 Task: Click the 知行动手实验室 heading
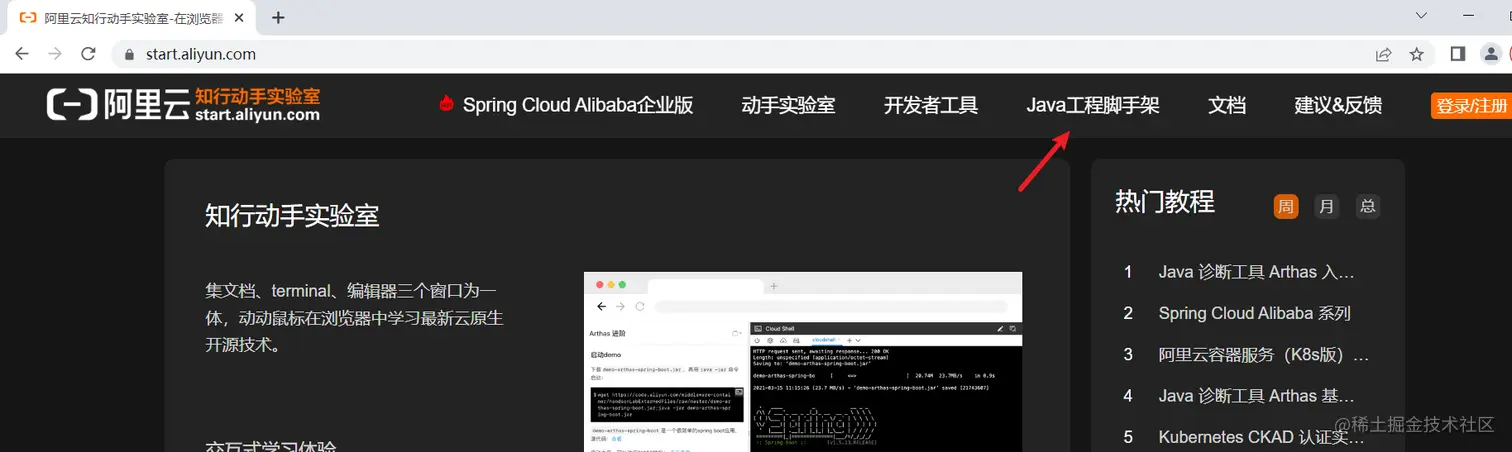292,215
